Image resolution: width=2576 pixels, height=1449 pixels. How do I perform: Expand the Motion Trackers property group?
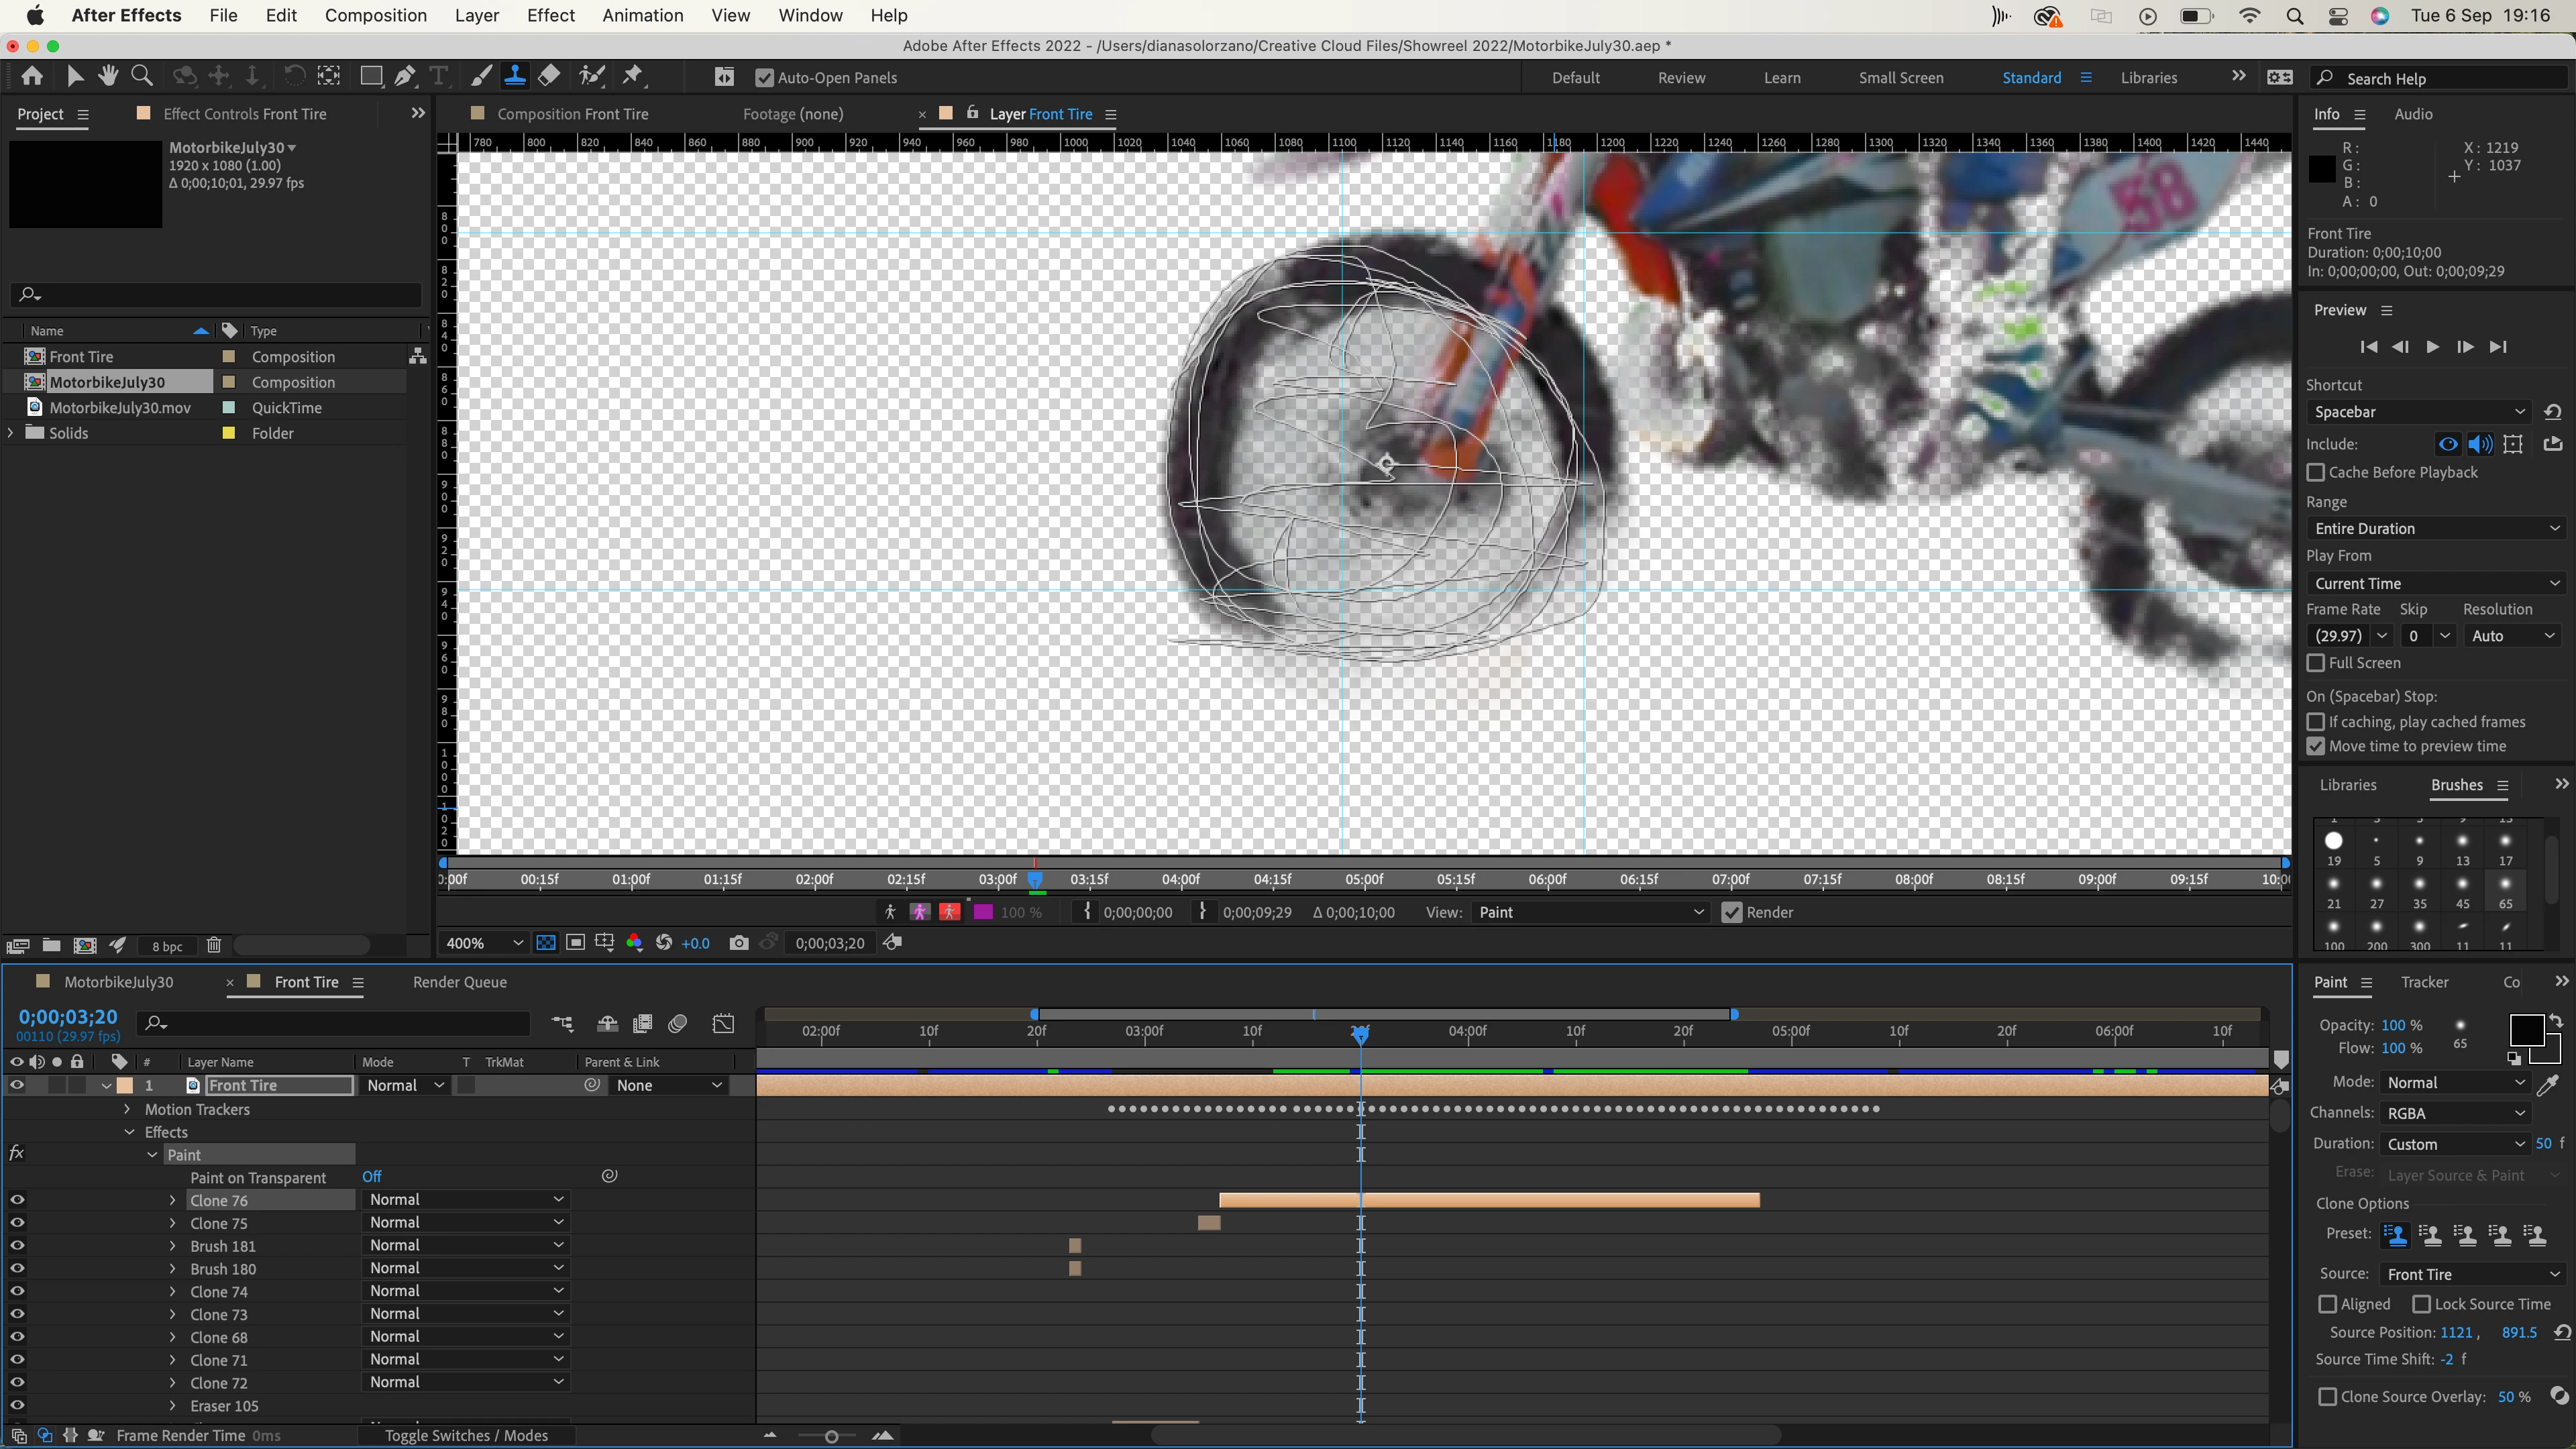(127, 1109)
